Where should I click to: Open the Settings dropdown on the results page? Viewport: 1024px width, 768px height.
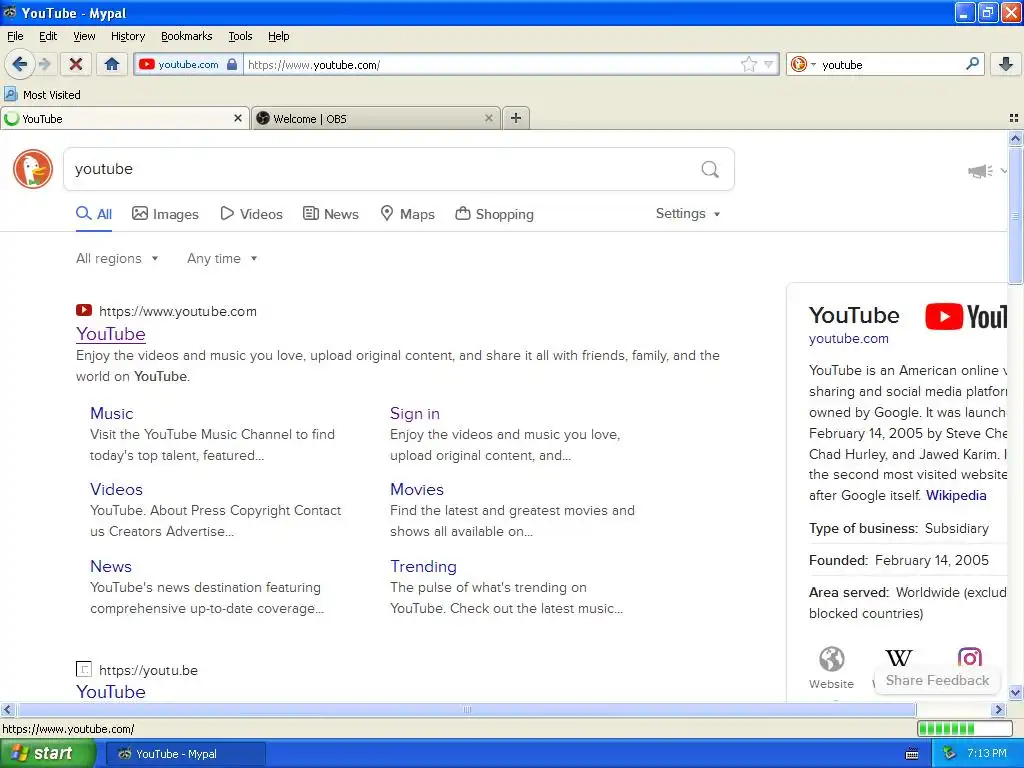(x=688, y=214)
